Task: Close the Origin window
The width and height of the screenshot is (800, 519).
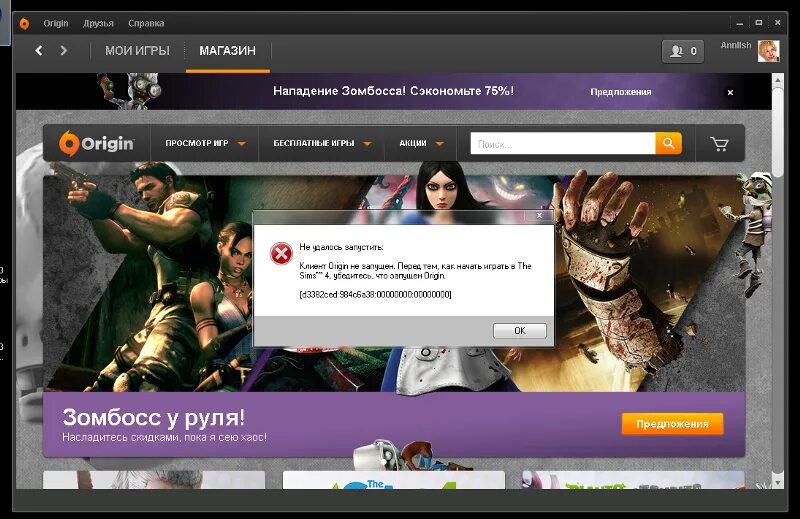Action: tap(778, 23)
